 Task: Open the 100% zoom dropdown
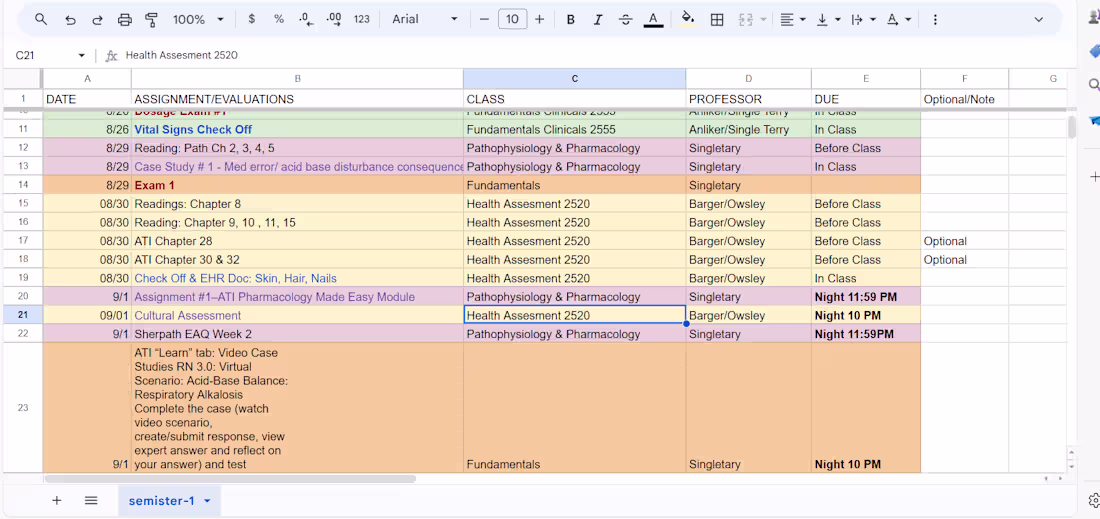(199, 20)
